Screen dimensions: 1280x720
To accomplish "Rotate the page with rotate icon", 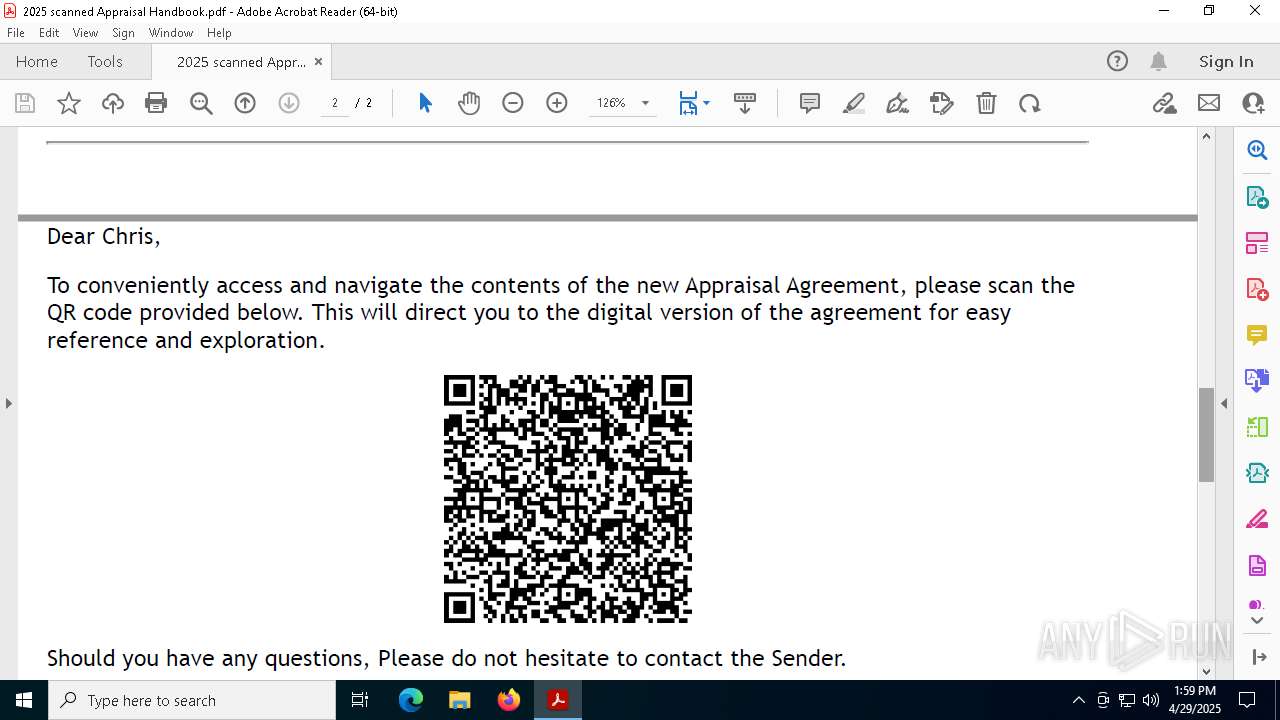I will (1030, 103).
